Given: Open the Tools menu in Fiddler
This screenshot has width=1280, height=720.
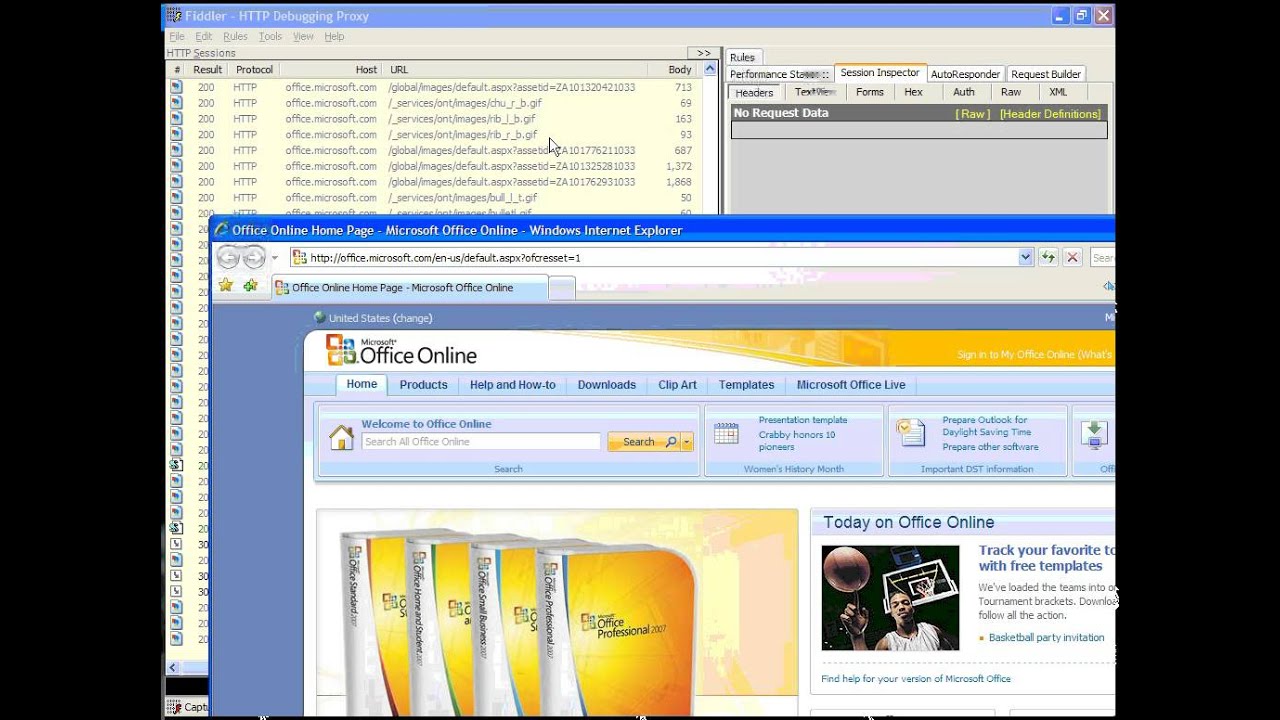Looking at the screenshot, I should (270, 36).
